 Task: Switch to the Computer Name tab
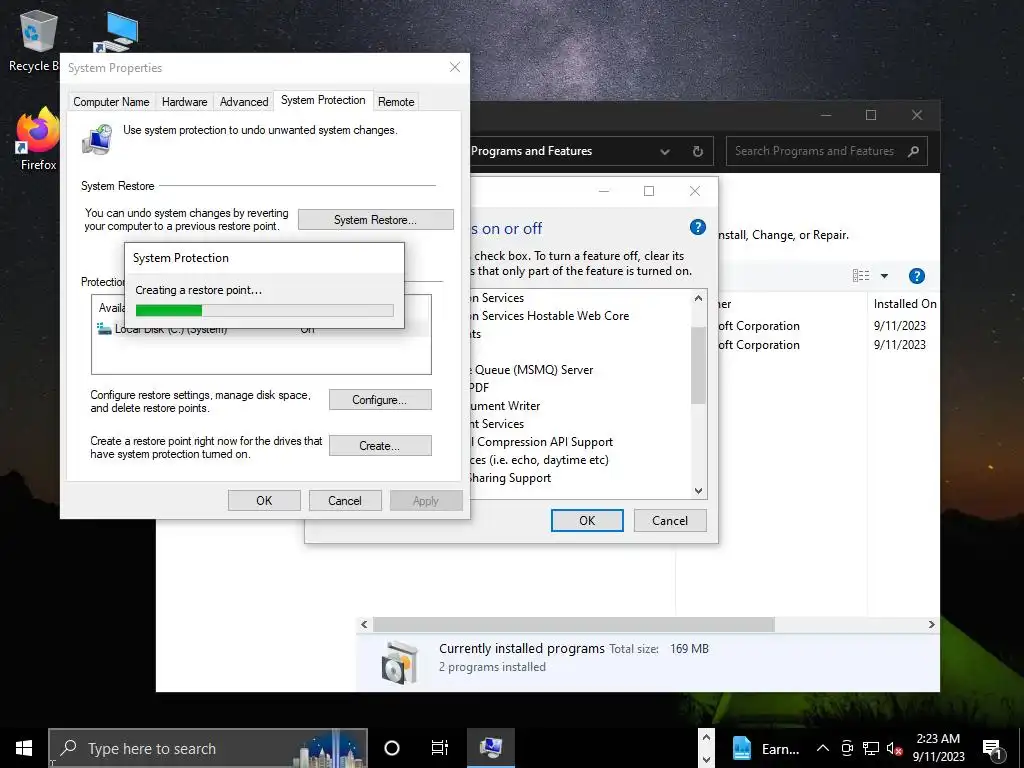click(x=111, y=102)
